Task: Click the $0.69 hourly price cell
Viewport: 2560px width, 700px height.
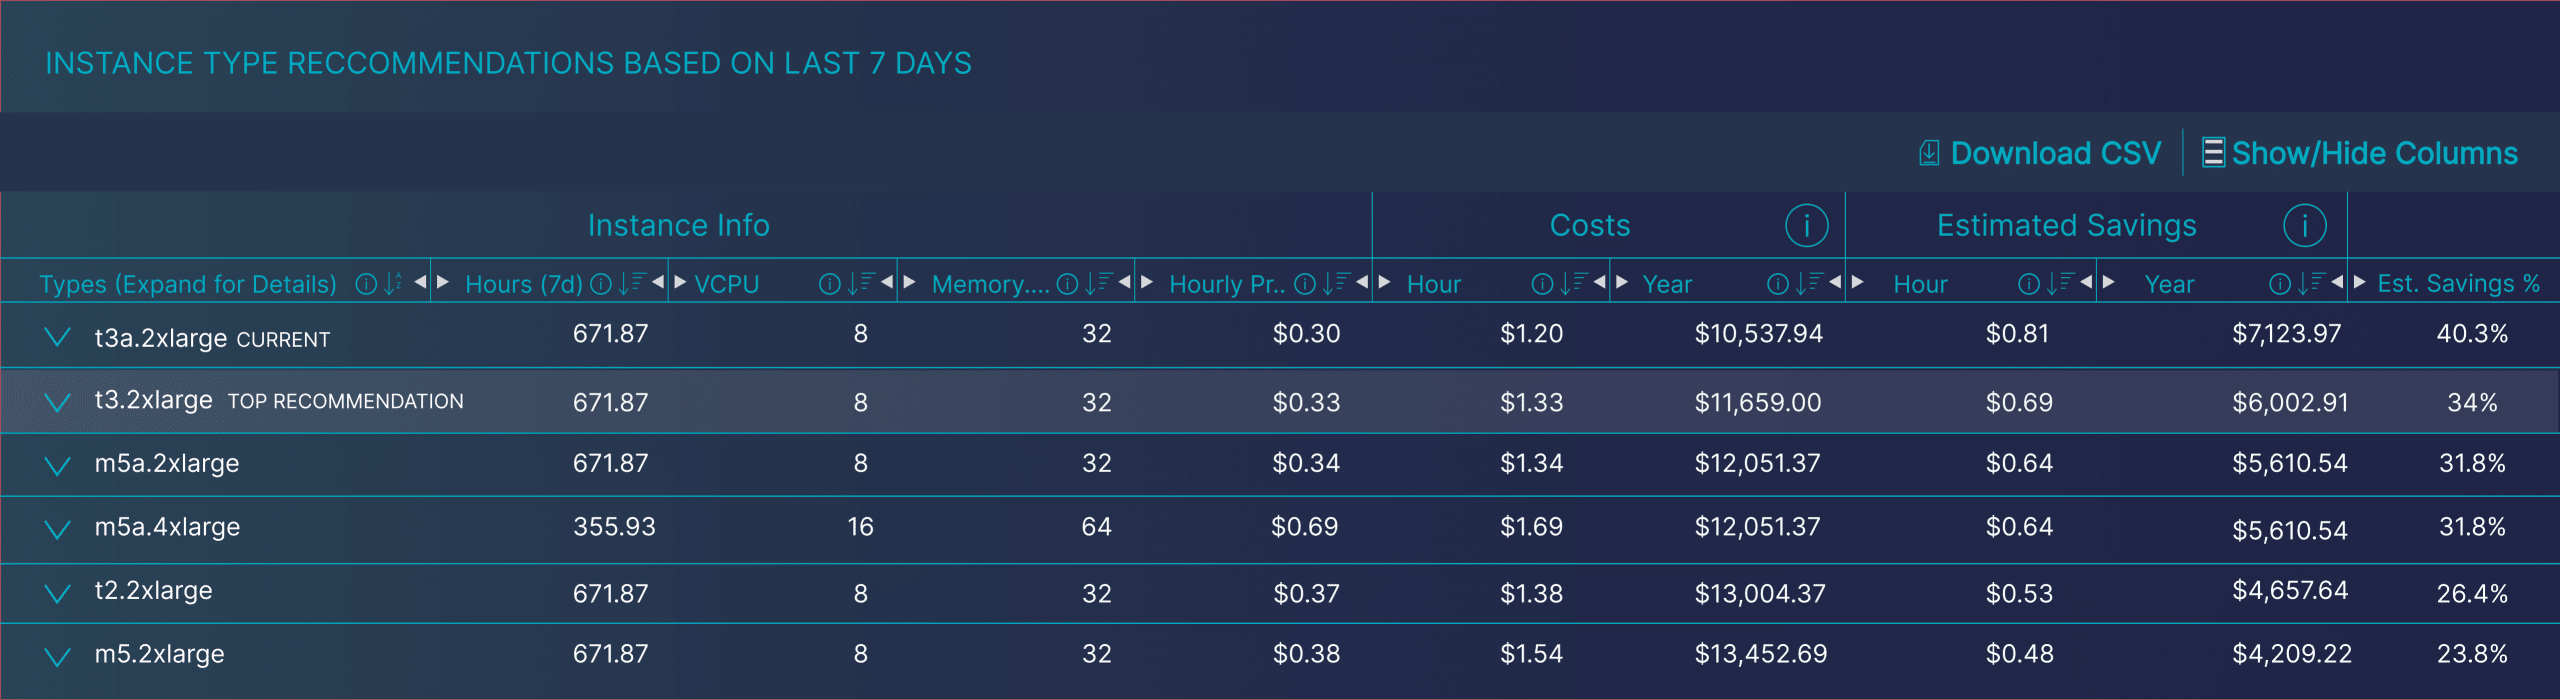Action: coord(1304,527)
